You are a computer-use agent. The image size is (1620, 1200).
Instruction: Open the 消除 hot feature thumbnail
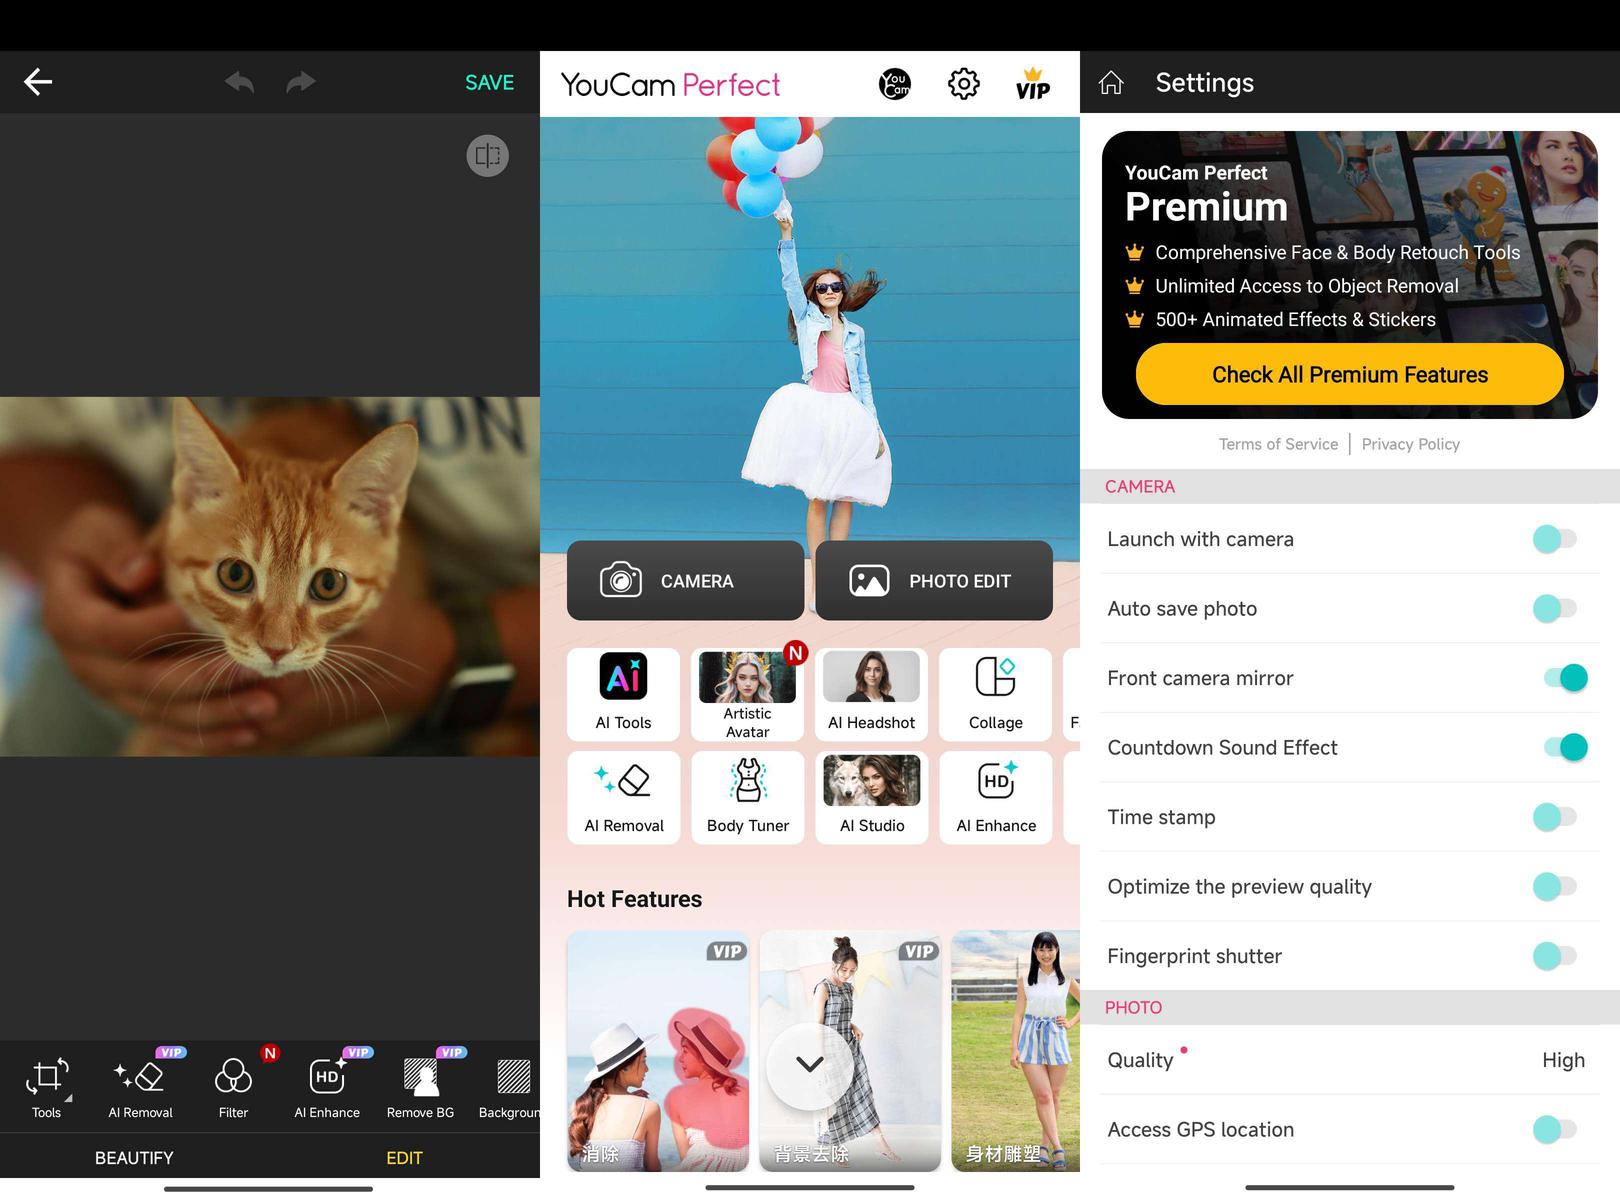point(658,1050)
